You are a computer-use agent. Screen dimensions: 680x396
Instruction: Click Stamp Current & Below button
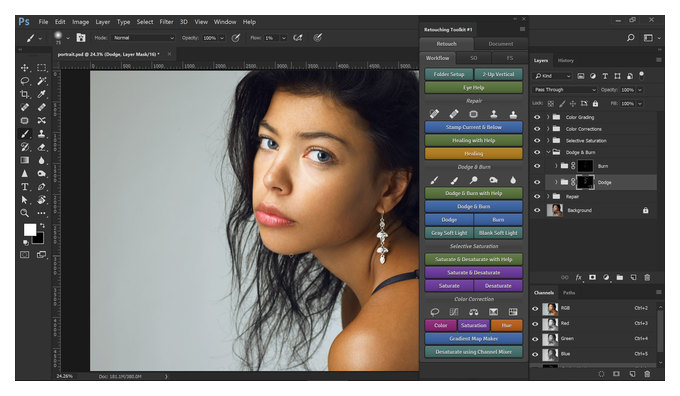click(474, 127)
